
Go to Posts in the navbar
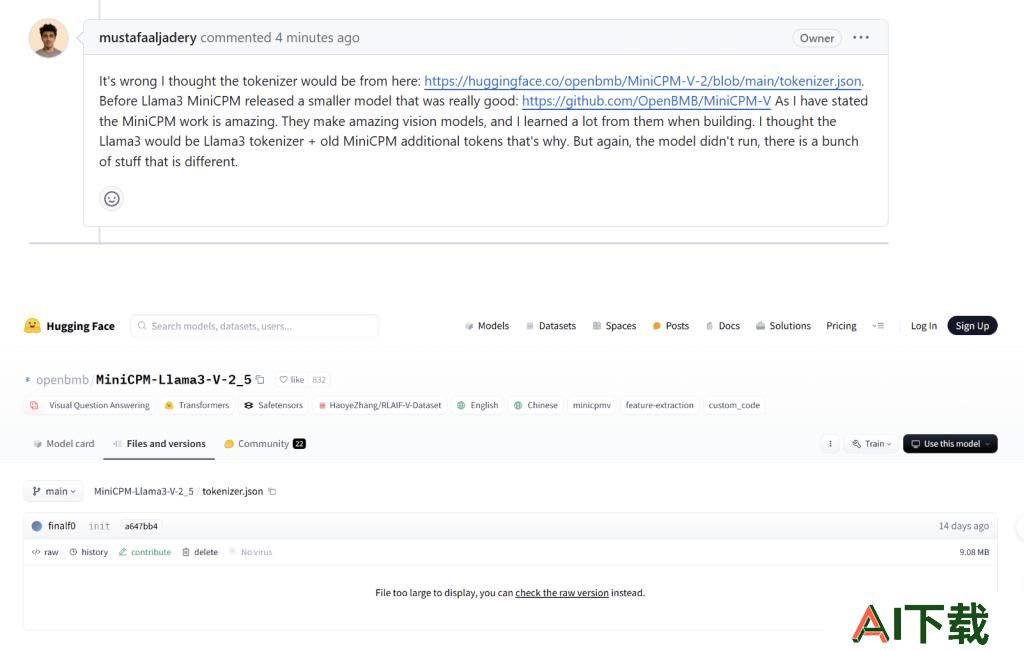point(671,326)
